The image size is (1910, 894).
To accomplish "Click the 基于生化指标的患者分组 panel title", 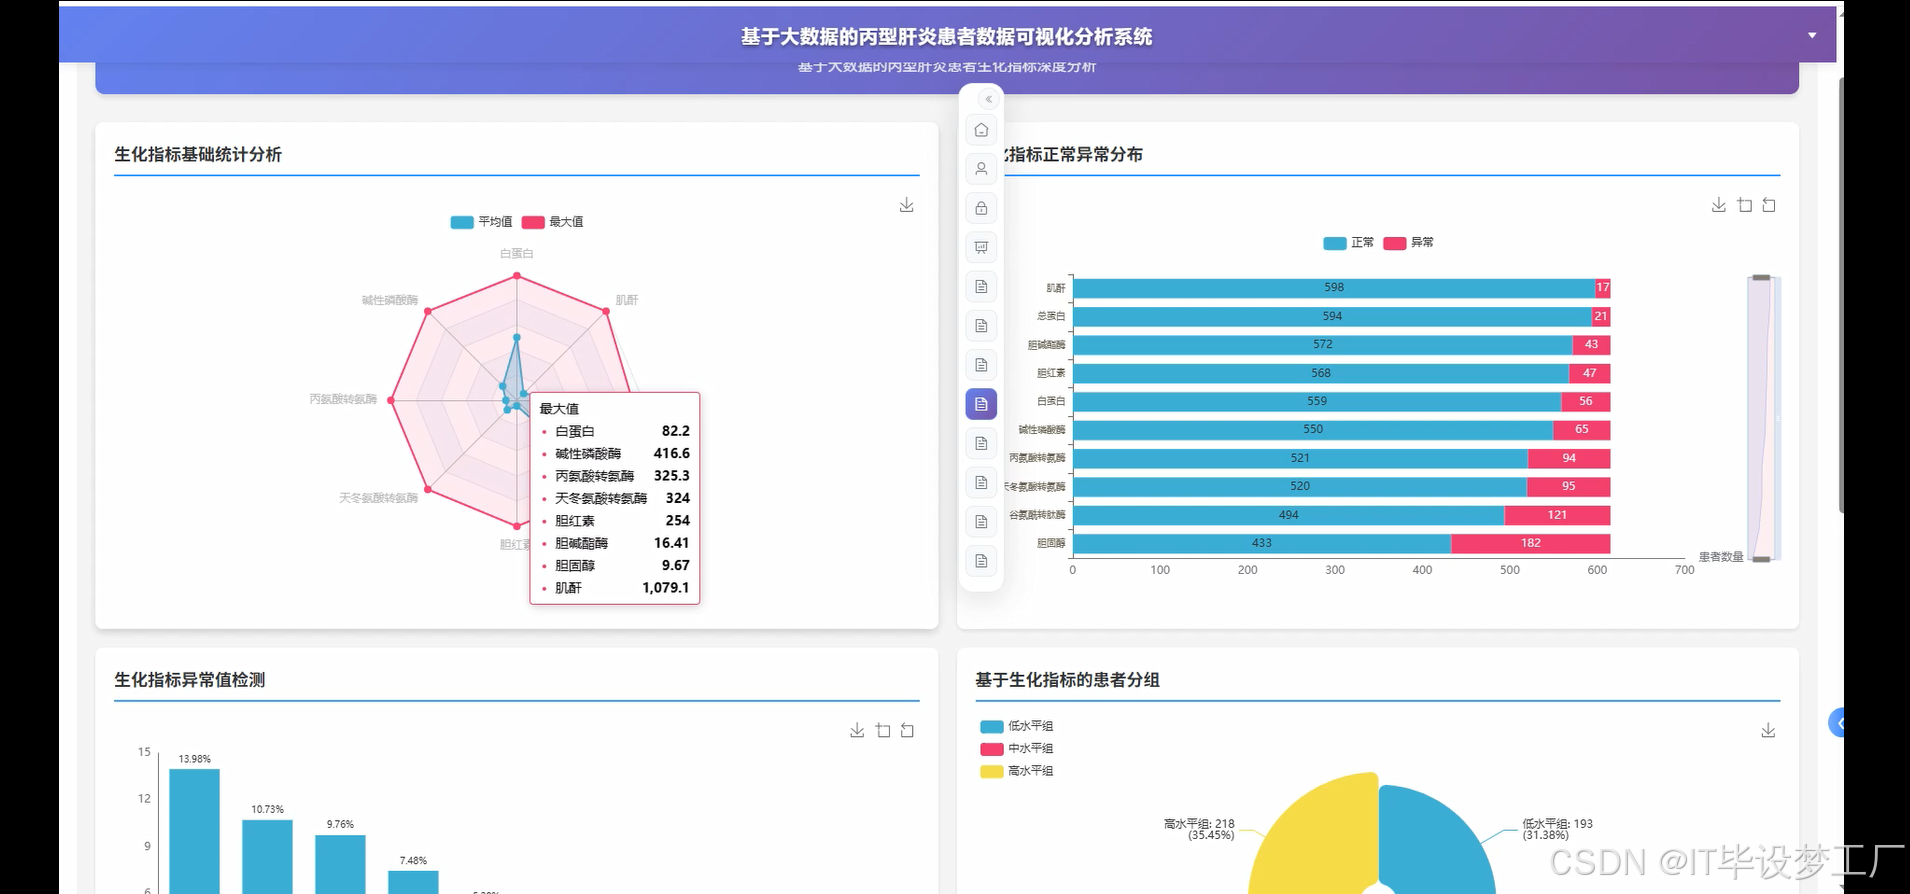I will coord(1068,680).
